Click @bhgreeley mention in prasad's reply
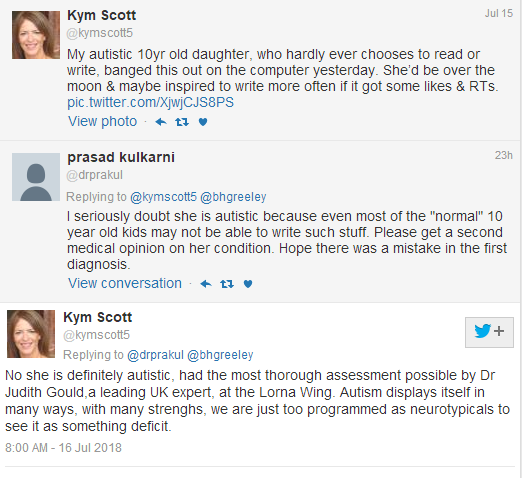The height and width of the screenshot is (478, 522). point(233,197)
